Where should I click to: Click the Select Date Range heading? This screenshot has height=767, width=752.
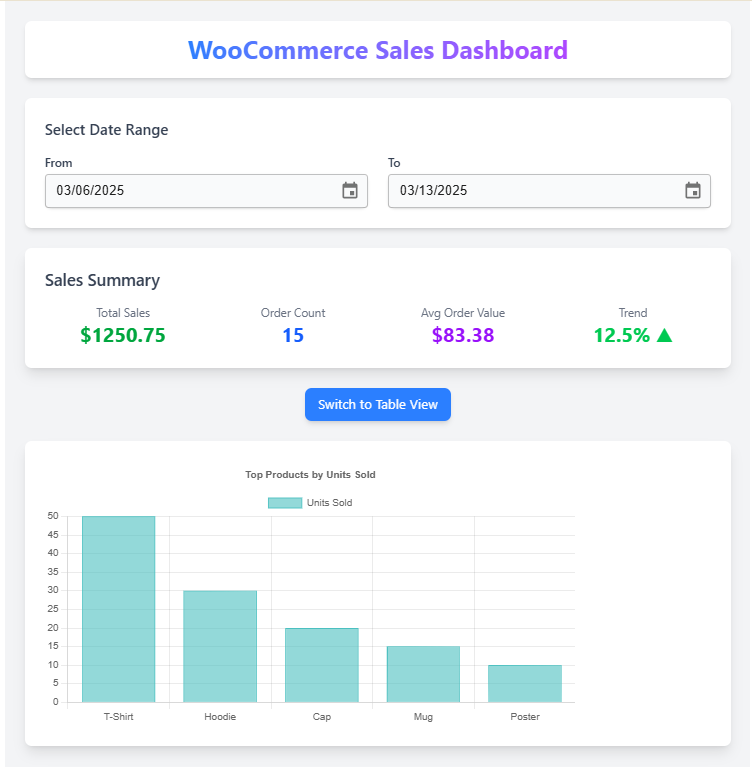point(107,130)
